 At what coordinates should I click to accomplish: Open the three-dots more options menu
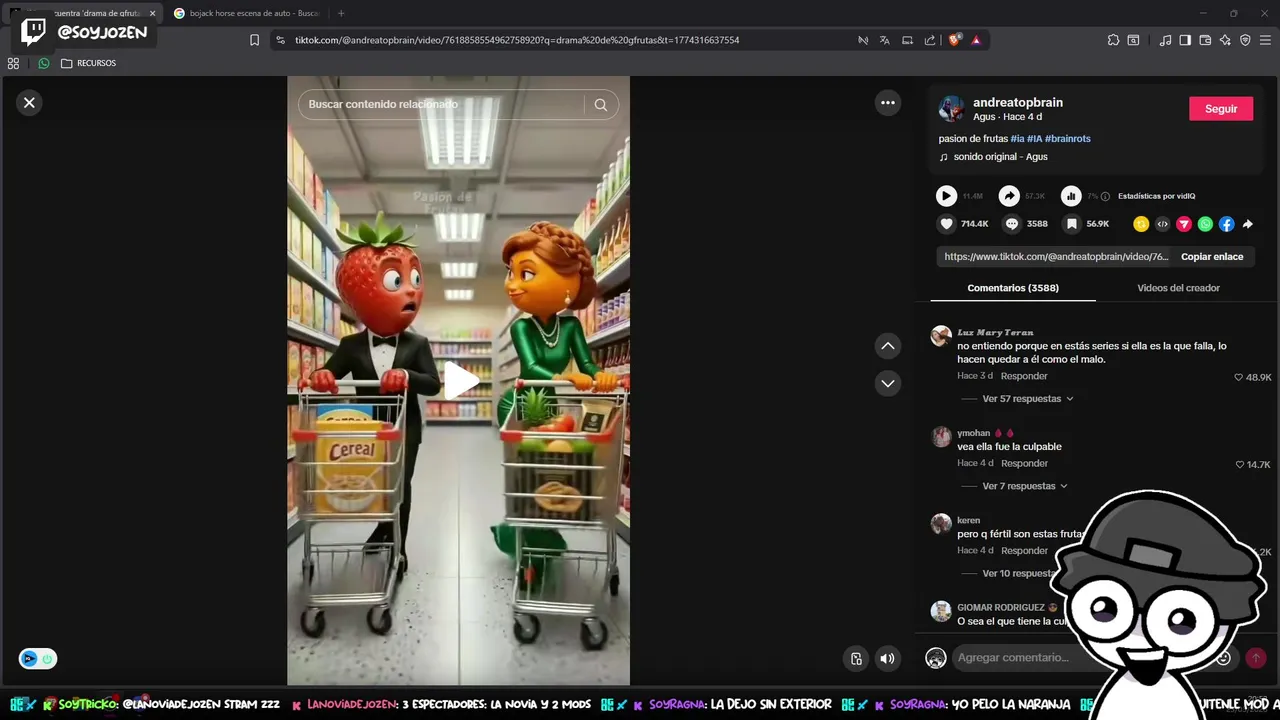point(887,102)
